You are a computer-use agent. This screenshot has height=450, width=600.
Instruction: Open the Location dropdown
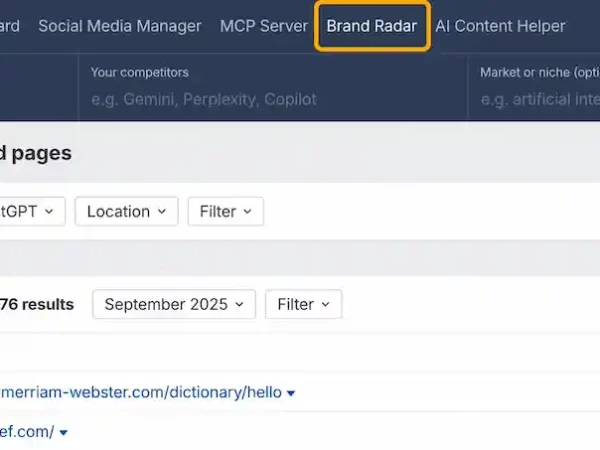tap(126, 211)
